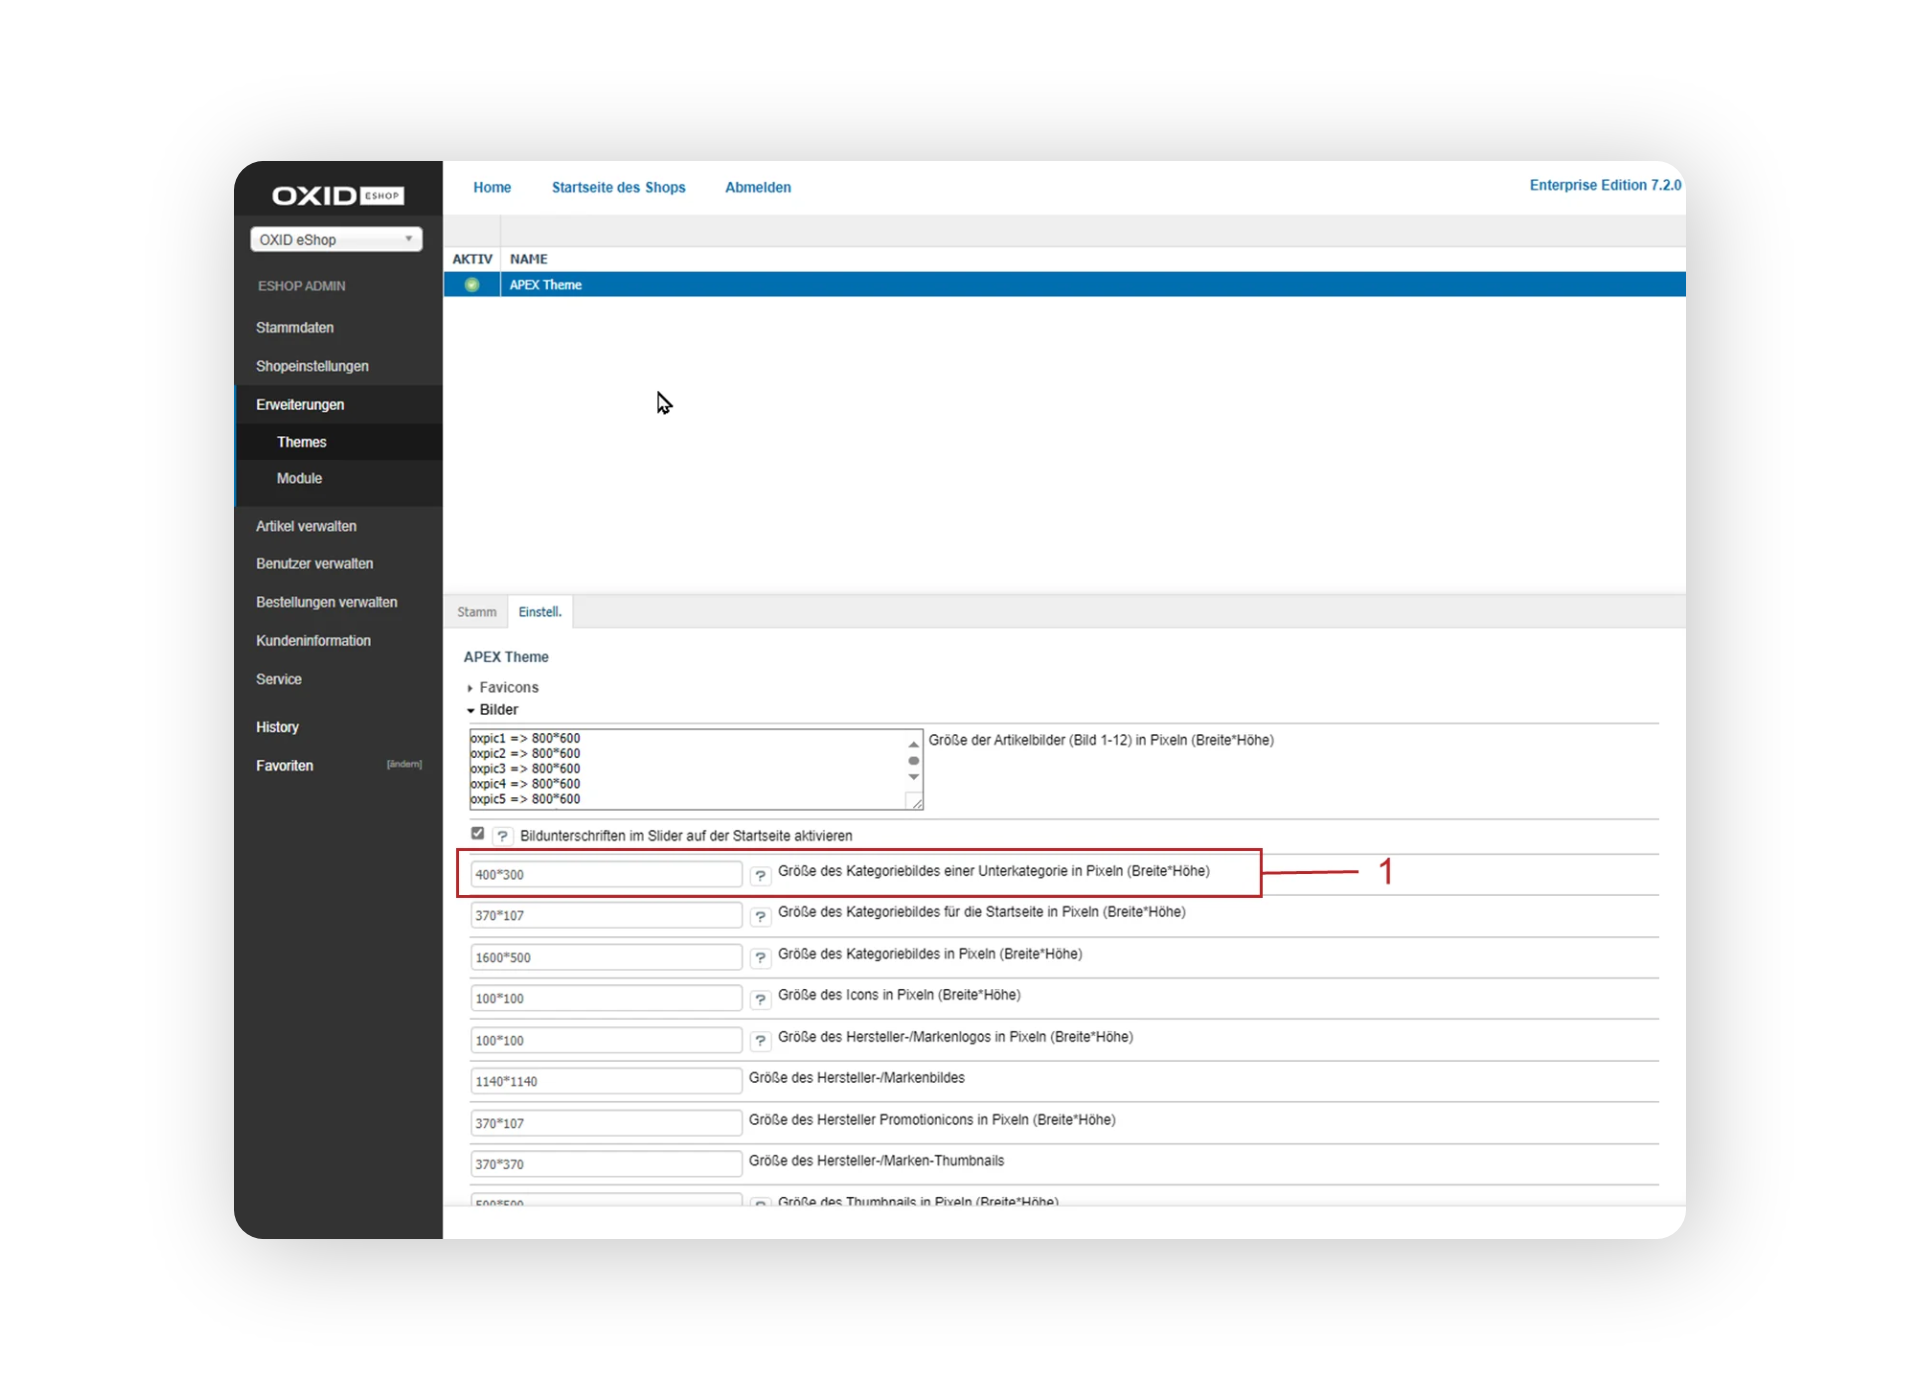Screen dimensions: 1920x1400
Task: Open Artikel verwalten in the sidebar
Action: pyautogui.click(x=306, y=526)
